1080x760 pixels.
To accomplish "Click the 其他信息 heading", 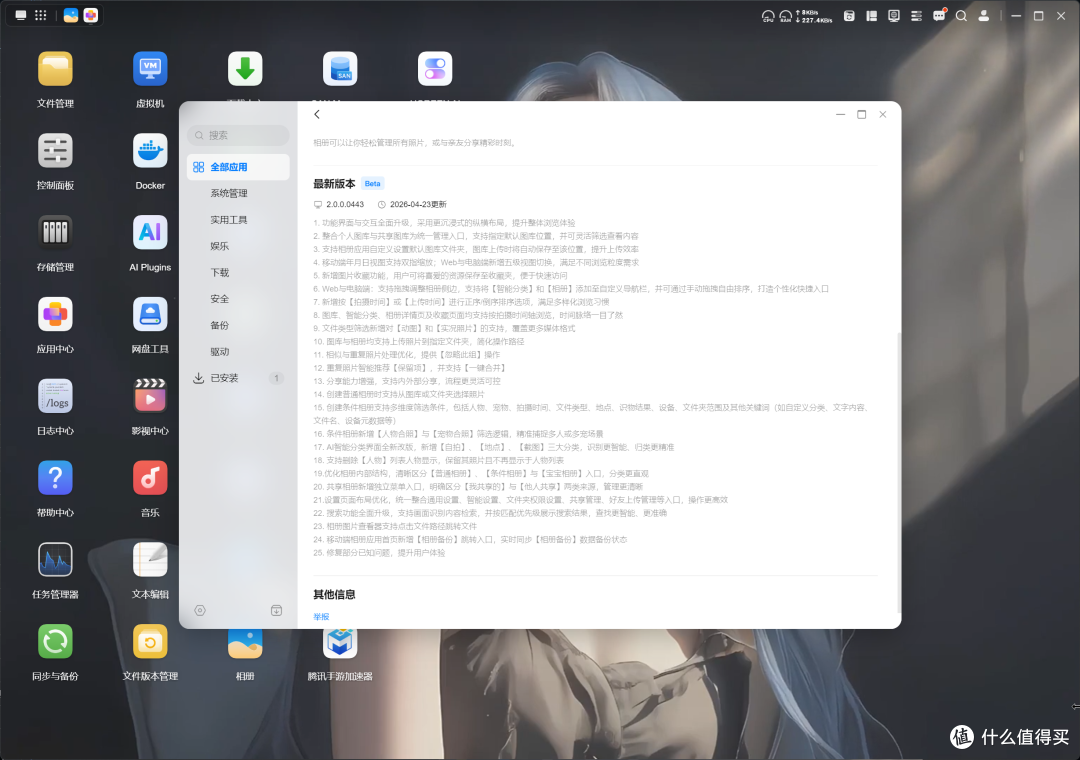I will point(334,595).
